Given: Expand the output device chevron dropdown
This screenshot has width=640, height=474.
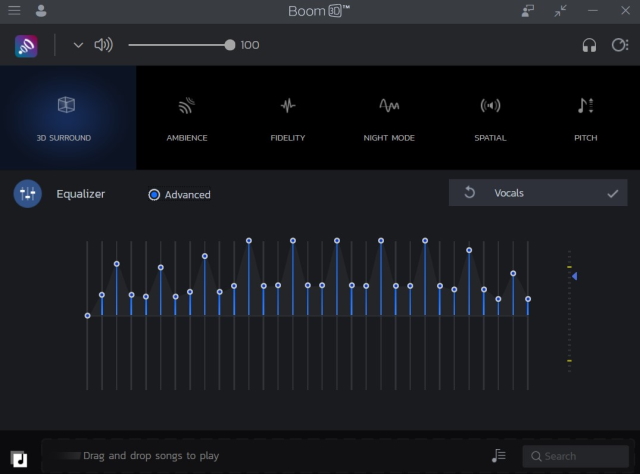Looking at the screenshot, I should (x=78, y=45).
